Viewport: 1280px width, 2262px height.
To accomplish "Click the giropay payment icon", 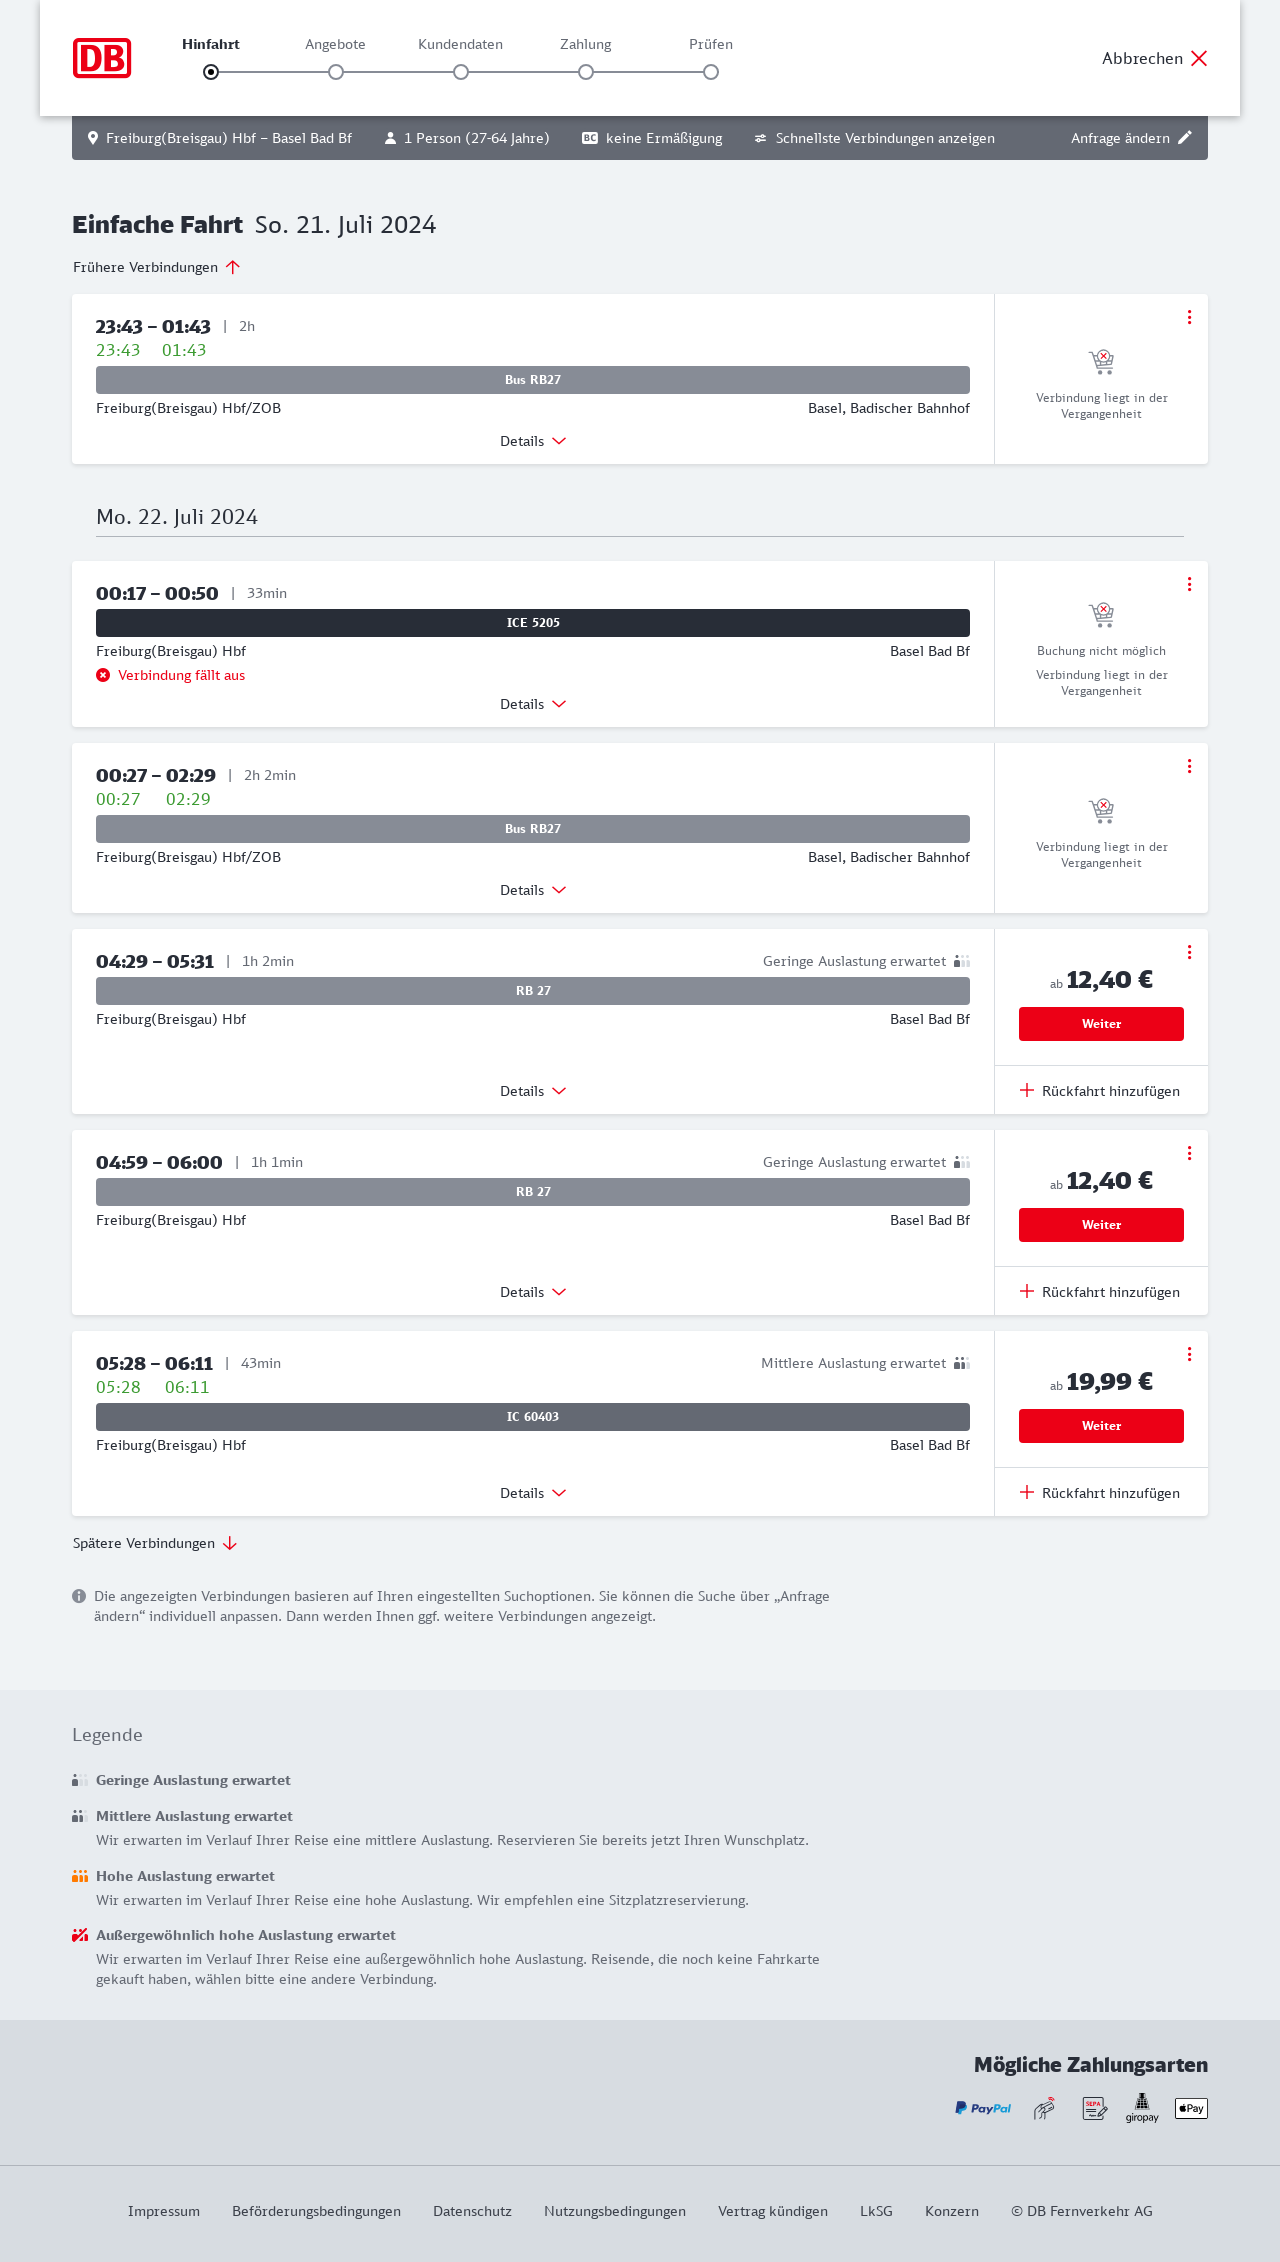I will click(x=1142, y=2108).
